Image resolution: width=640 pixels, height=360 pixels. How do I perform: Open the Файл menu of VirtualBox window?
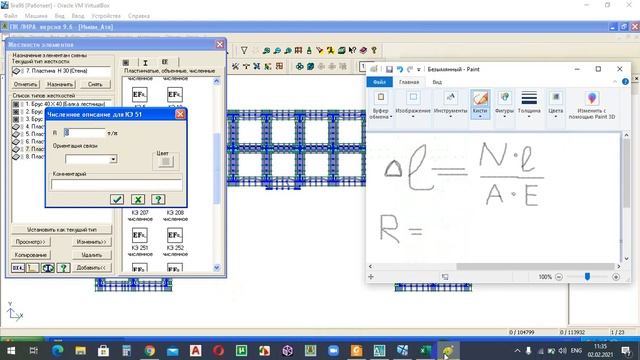pos(11,16)
